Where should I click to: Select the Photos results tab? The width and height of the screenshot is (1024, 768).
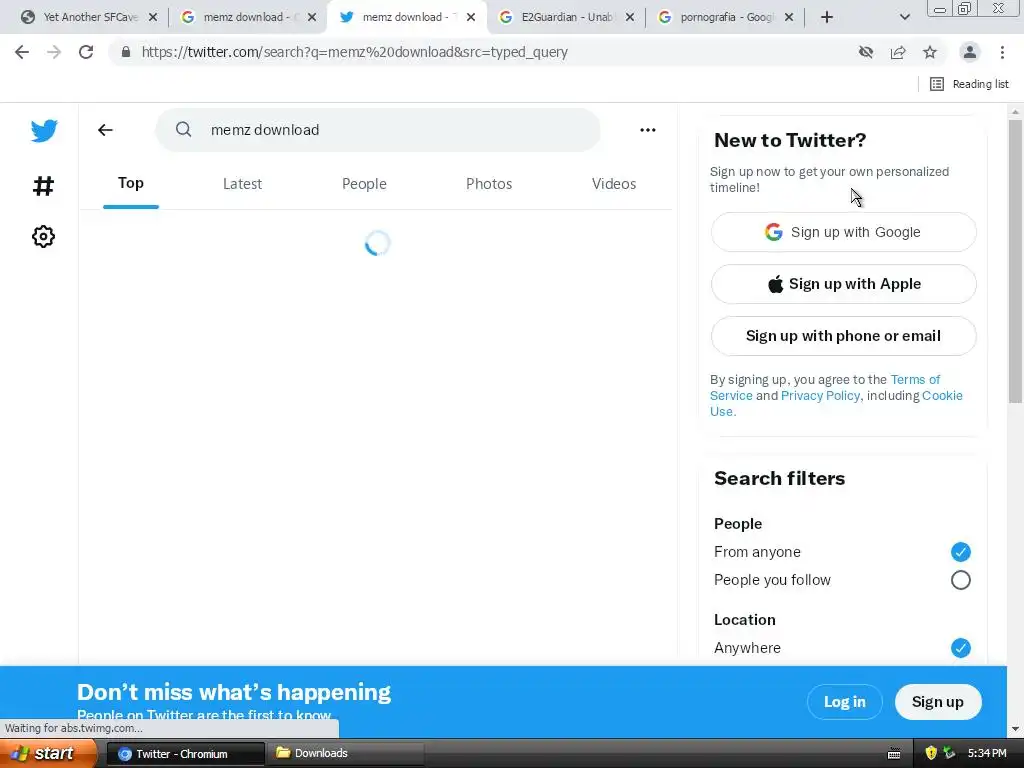click(489, 184)
